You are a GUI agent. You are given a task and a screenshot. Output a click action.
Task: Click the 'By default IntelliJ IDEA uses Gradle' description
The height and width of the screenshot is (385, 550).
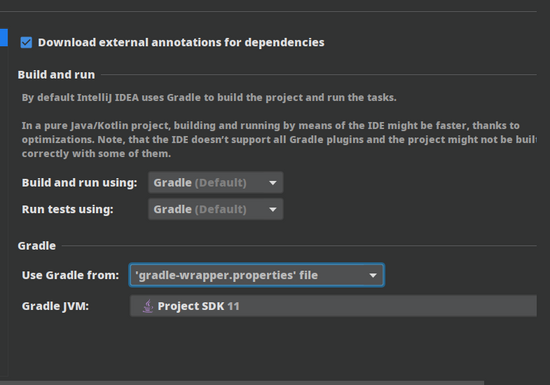(x=209, y=97)
